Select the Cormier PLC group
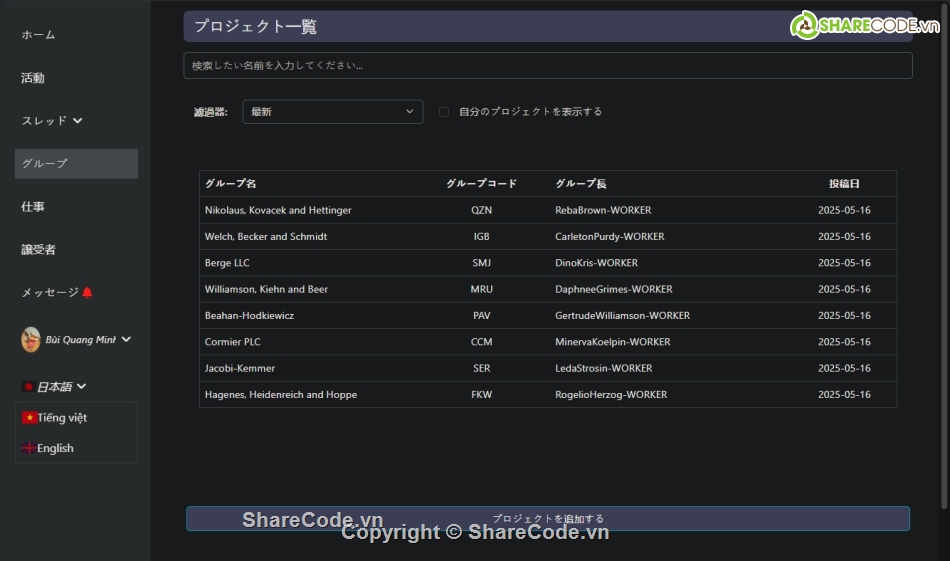950x561 pixels. (x=233, y=342)
